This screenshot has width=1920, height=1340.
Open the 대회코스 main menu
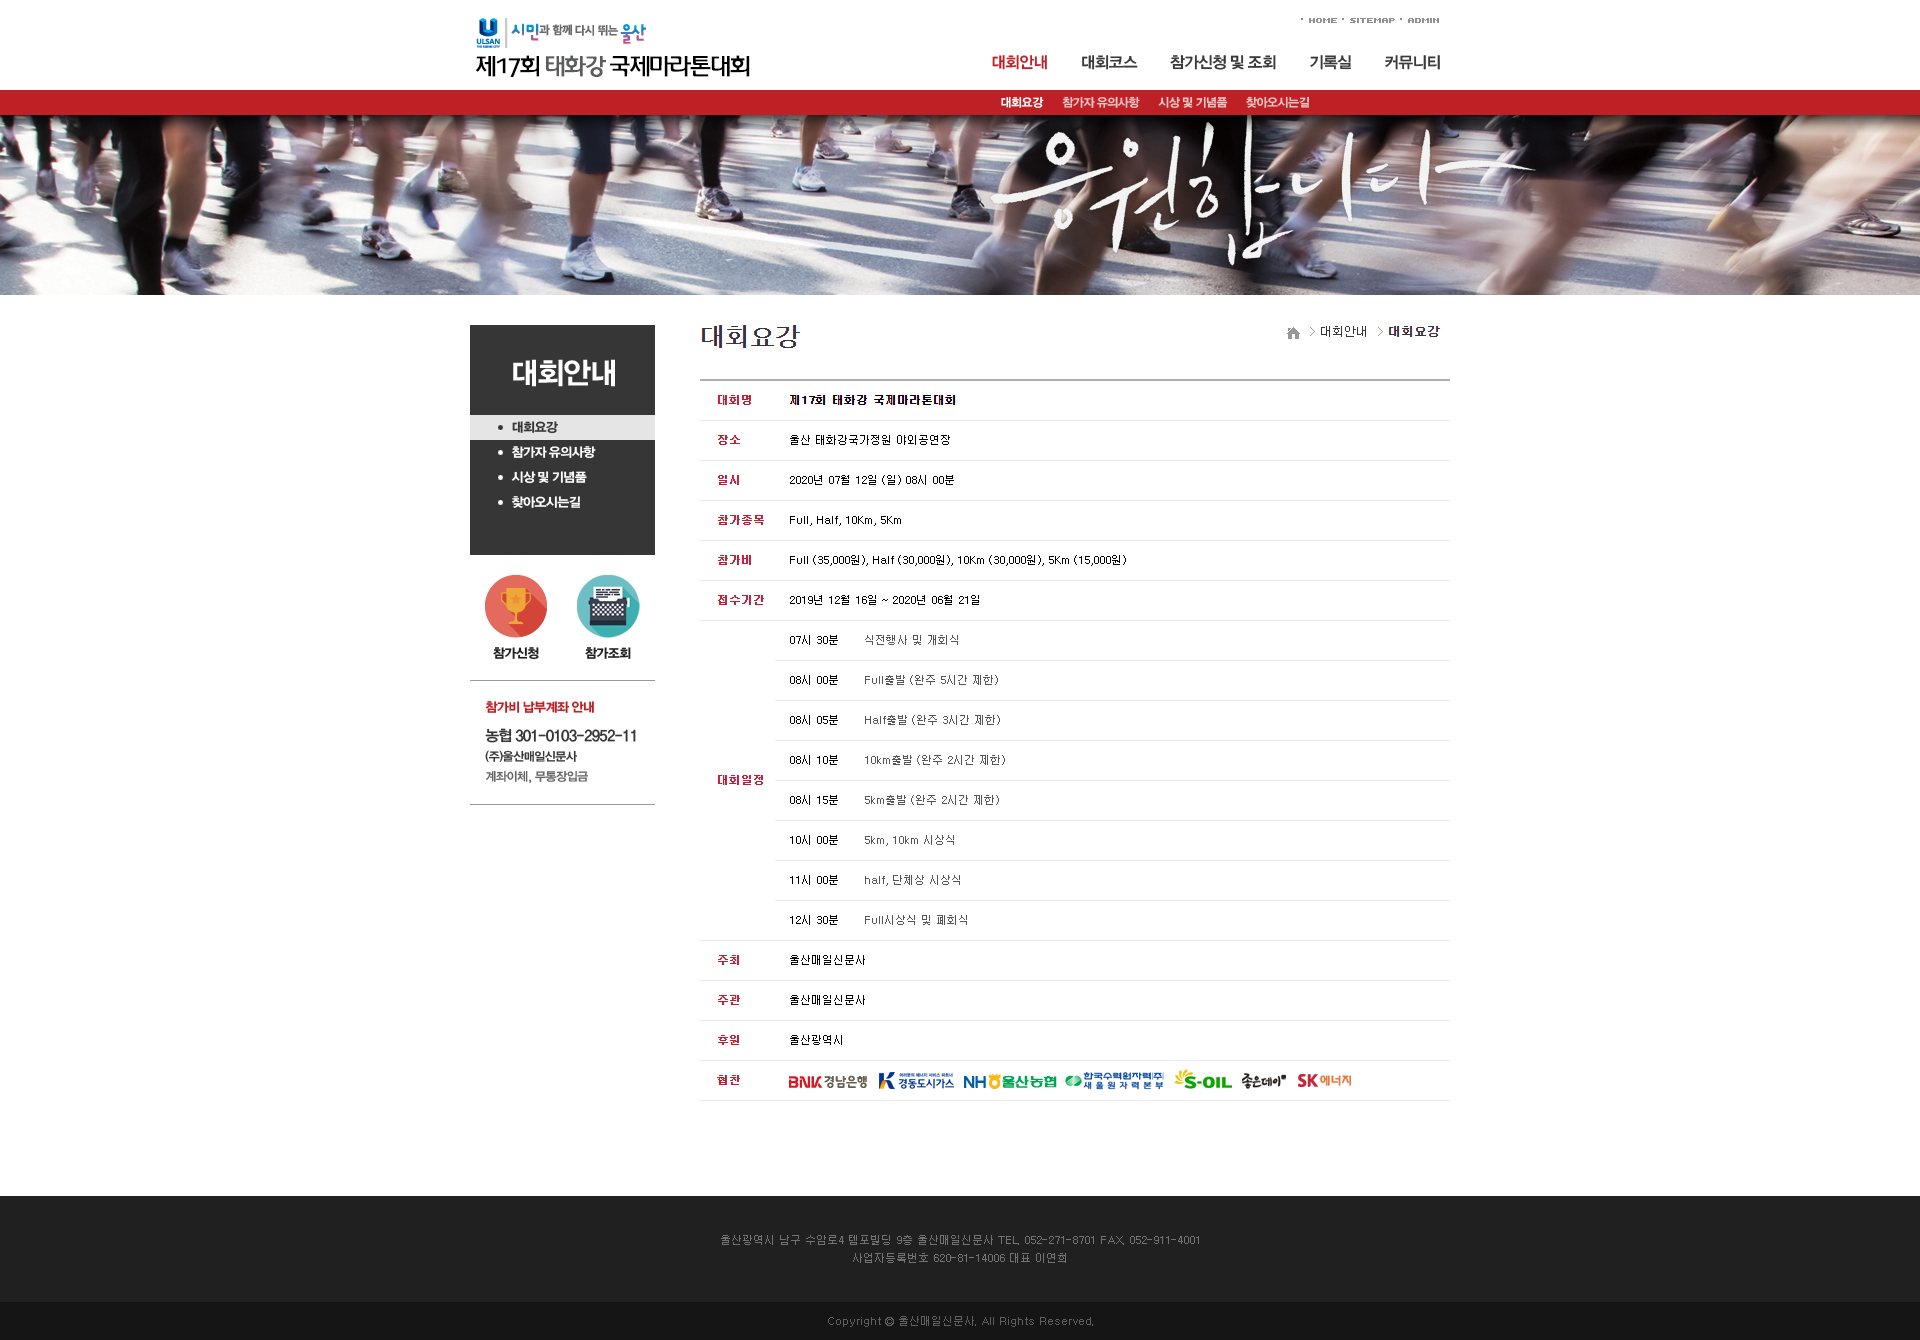1108,62
